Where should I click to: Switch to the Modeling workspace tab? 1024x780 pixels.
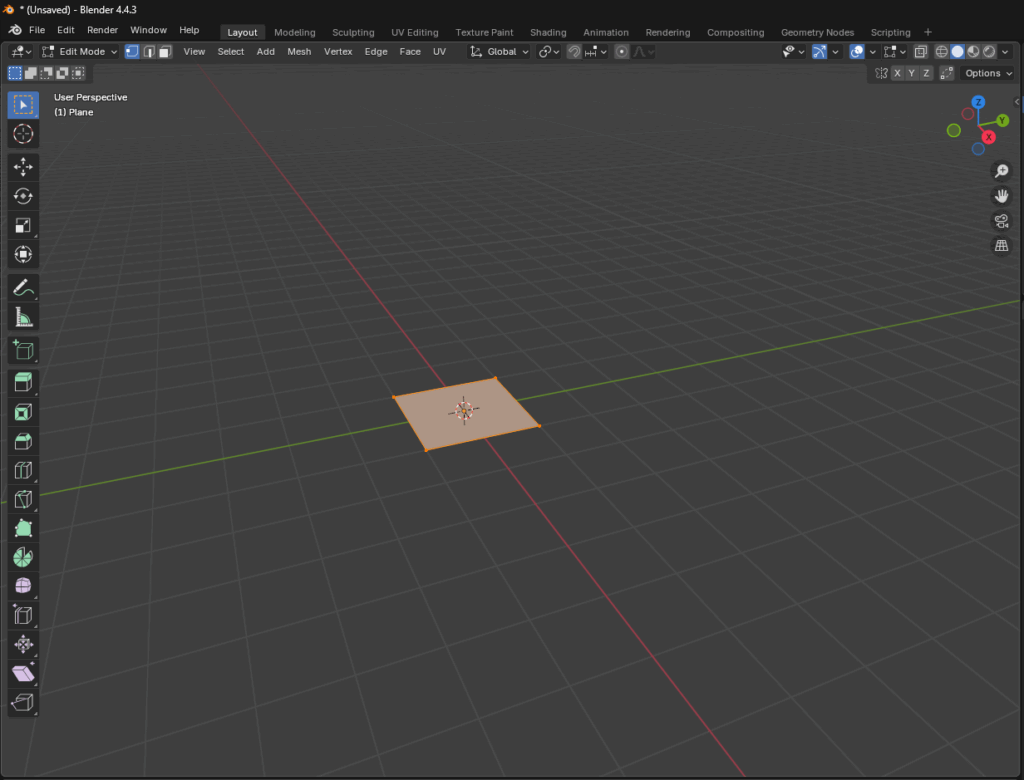coord(295,32)
